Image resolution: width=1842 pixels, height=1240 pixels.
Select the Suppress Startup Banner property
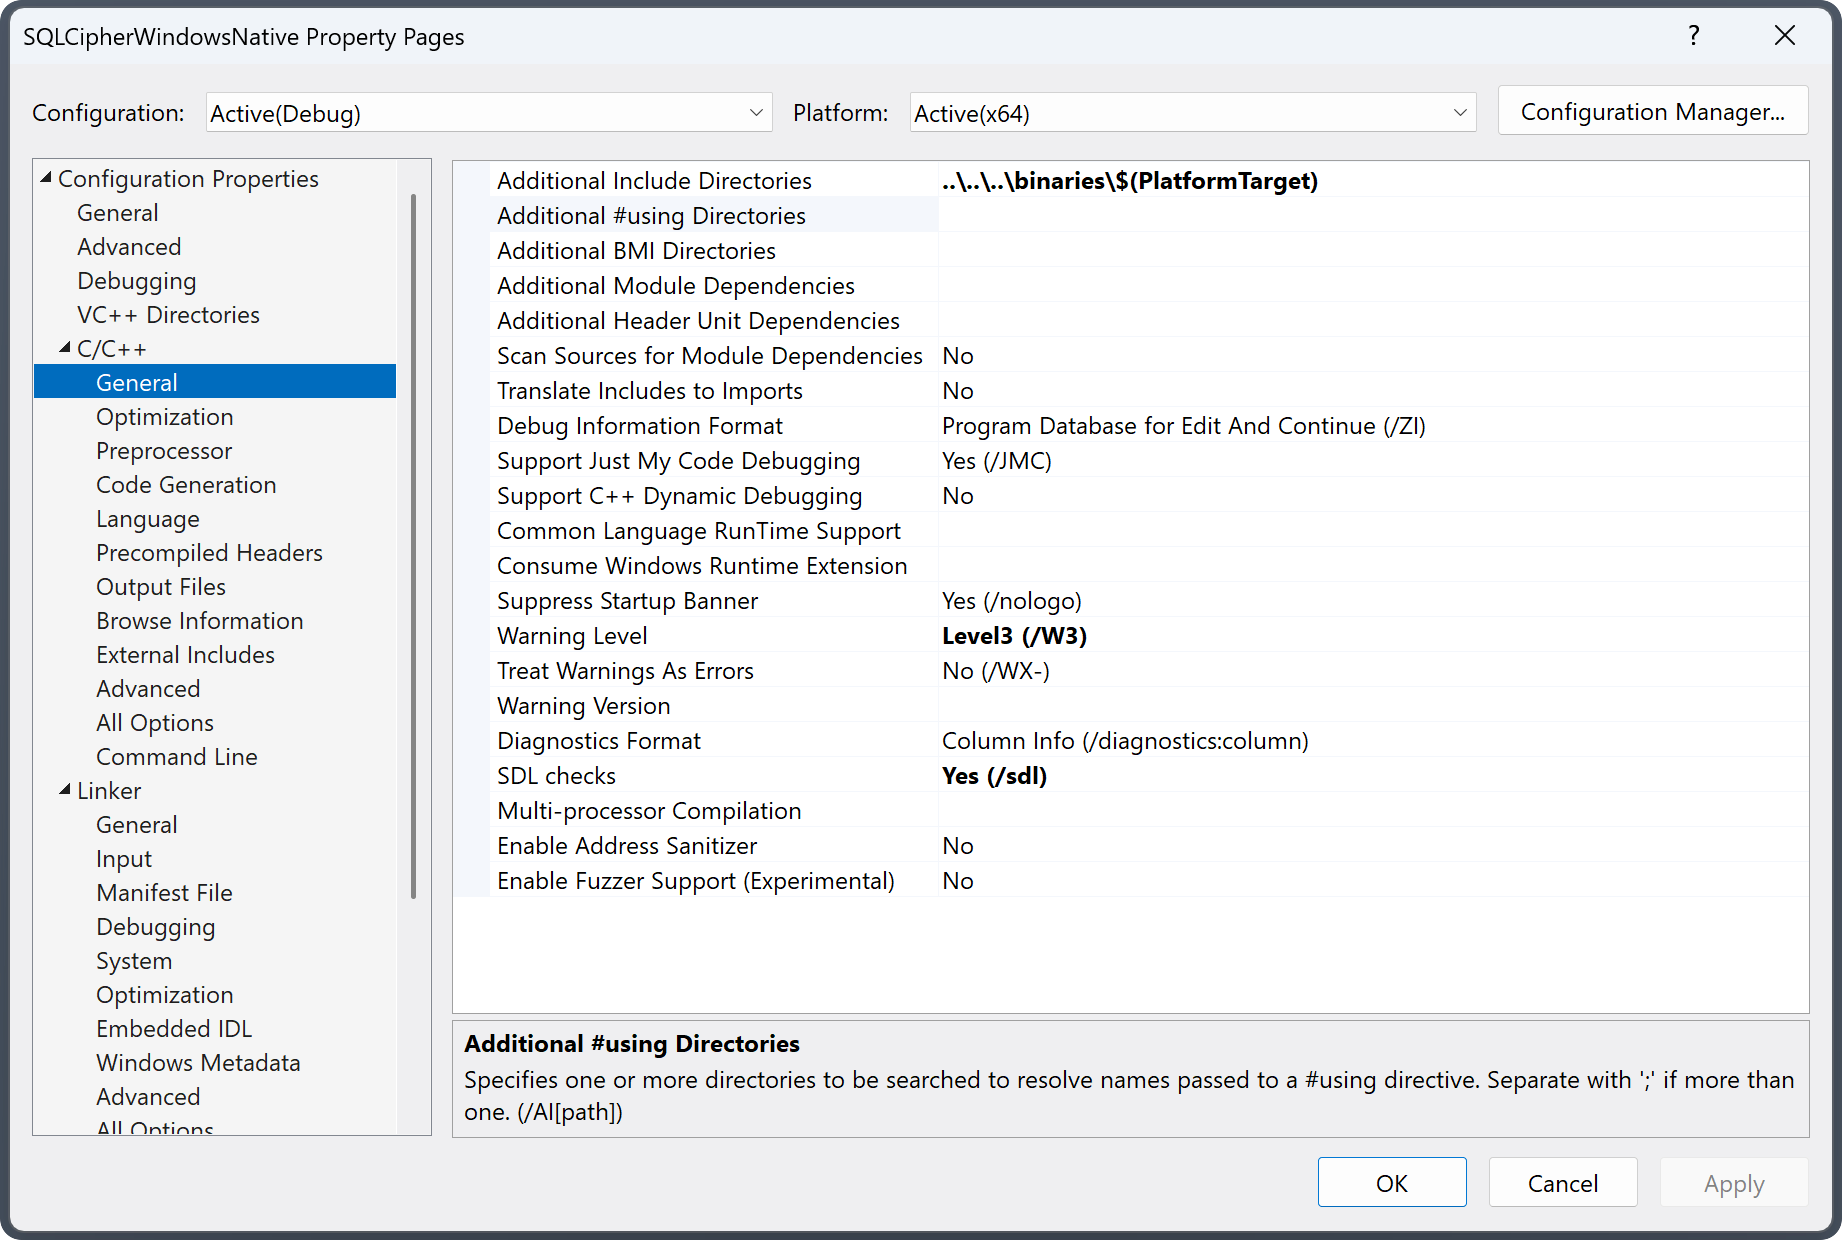(x=627, y=601)
